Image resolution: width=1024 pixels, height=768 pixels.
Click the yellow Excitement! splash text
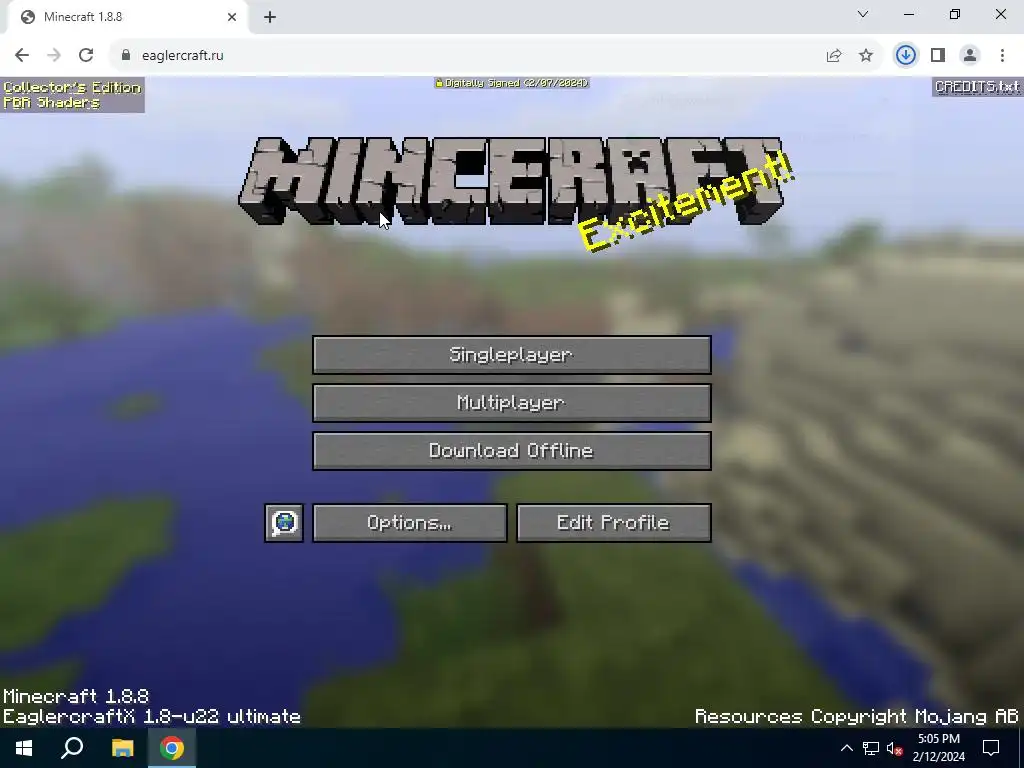click(x=686, y=202)
